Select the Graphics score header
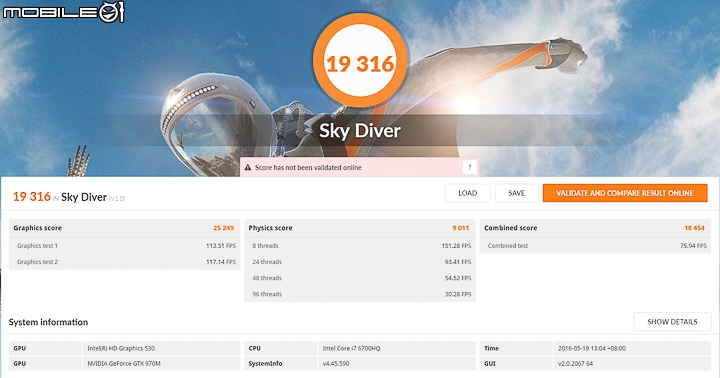The image size is (720, 378). [x=124, y=228]
